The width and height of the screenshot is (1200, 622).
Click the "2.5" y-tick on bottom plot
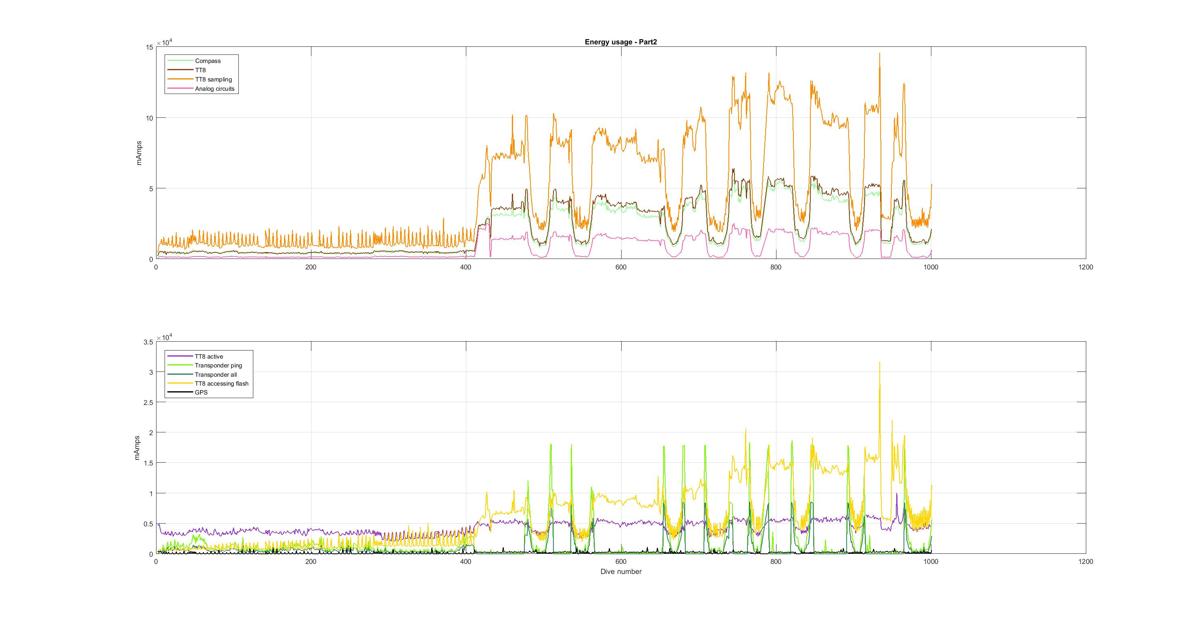147,402
